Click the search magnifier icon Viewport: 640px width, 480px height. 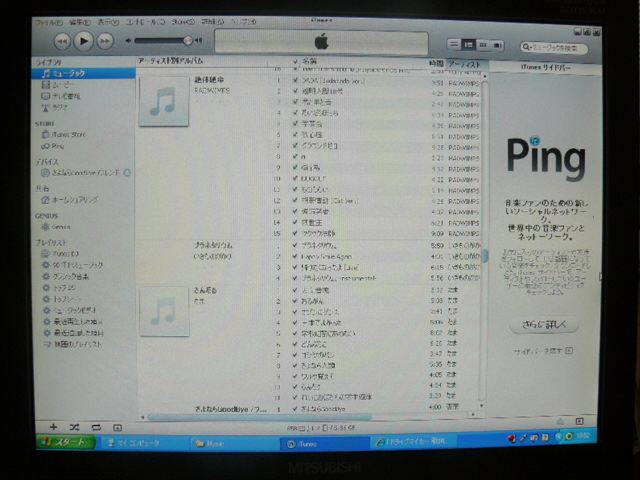tap(526, 47)
